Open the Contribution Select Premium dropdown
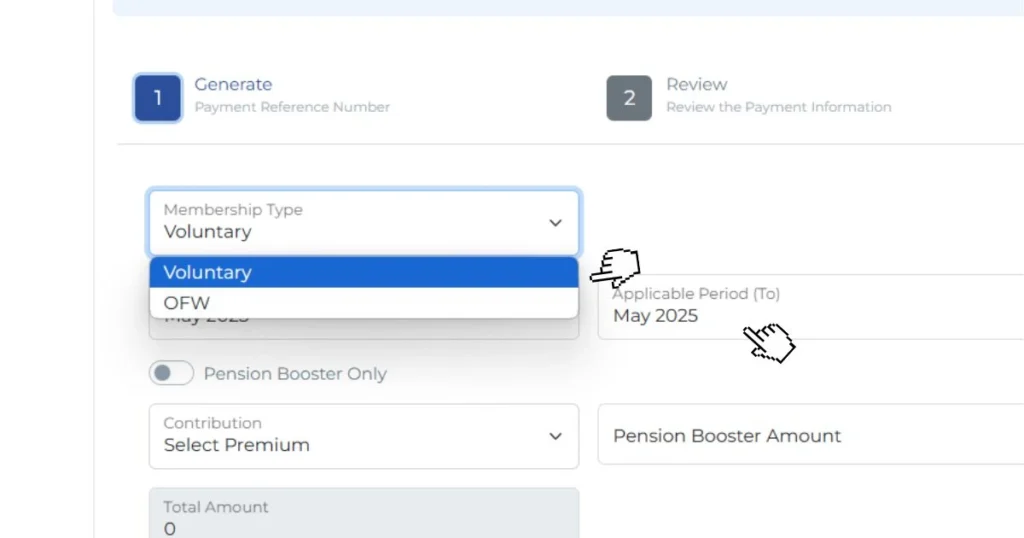Screen dimensions: 1024x538 click(x=364, y=436)
